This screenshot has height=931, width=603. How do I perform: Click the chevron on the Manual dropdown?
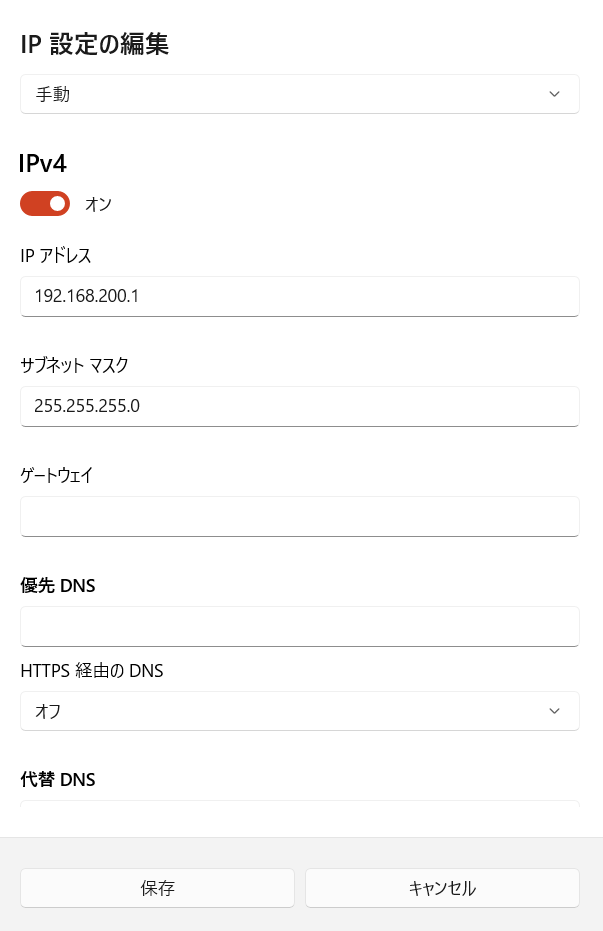click(x=554, y=93)
